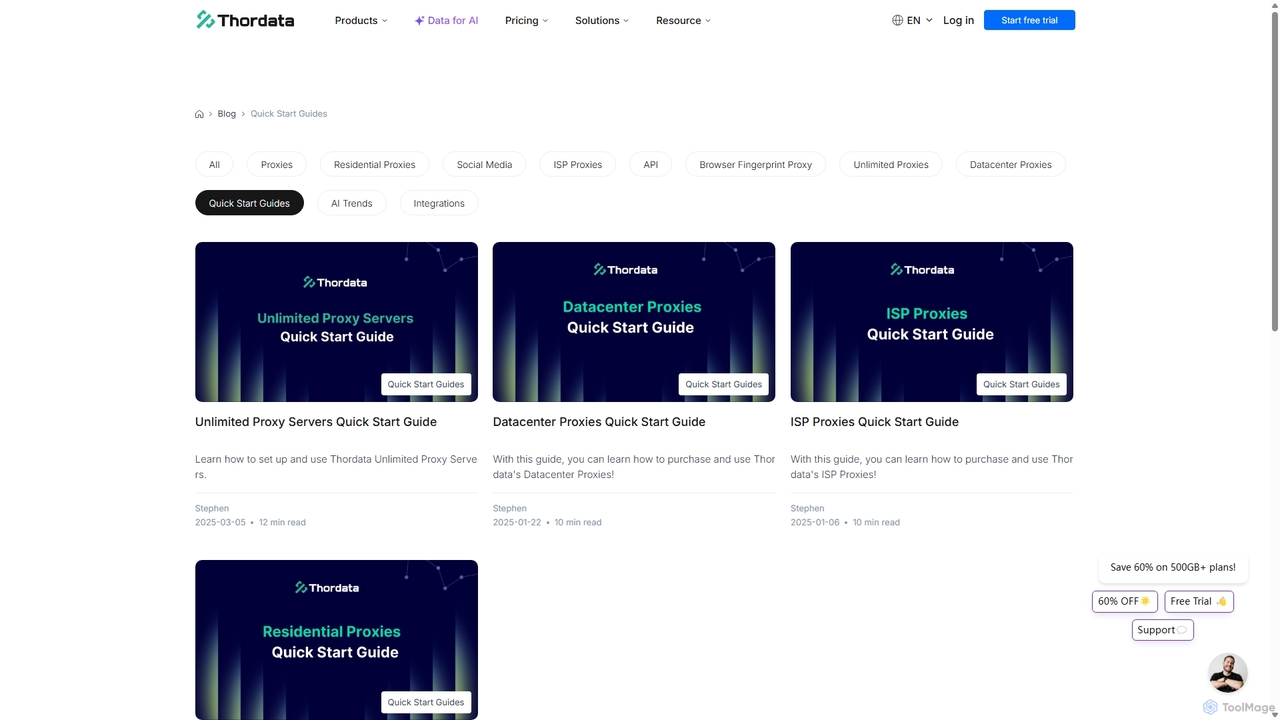Click Start free trial button
Image resolution: width=1280 pixels, height=720 pixels.
point(1029,20)
